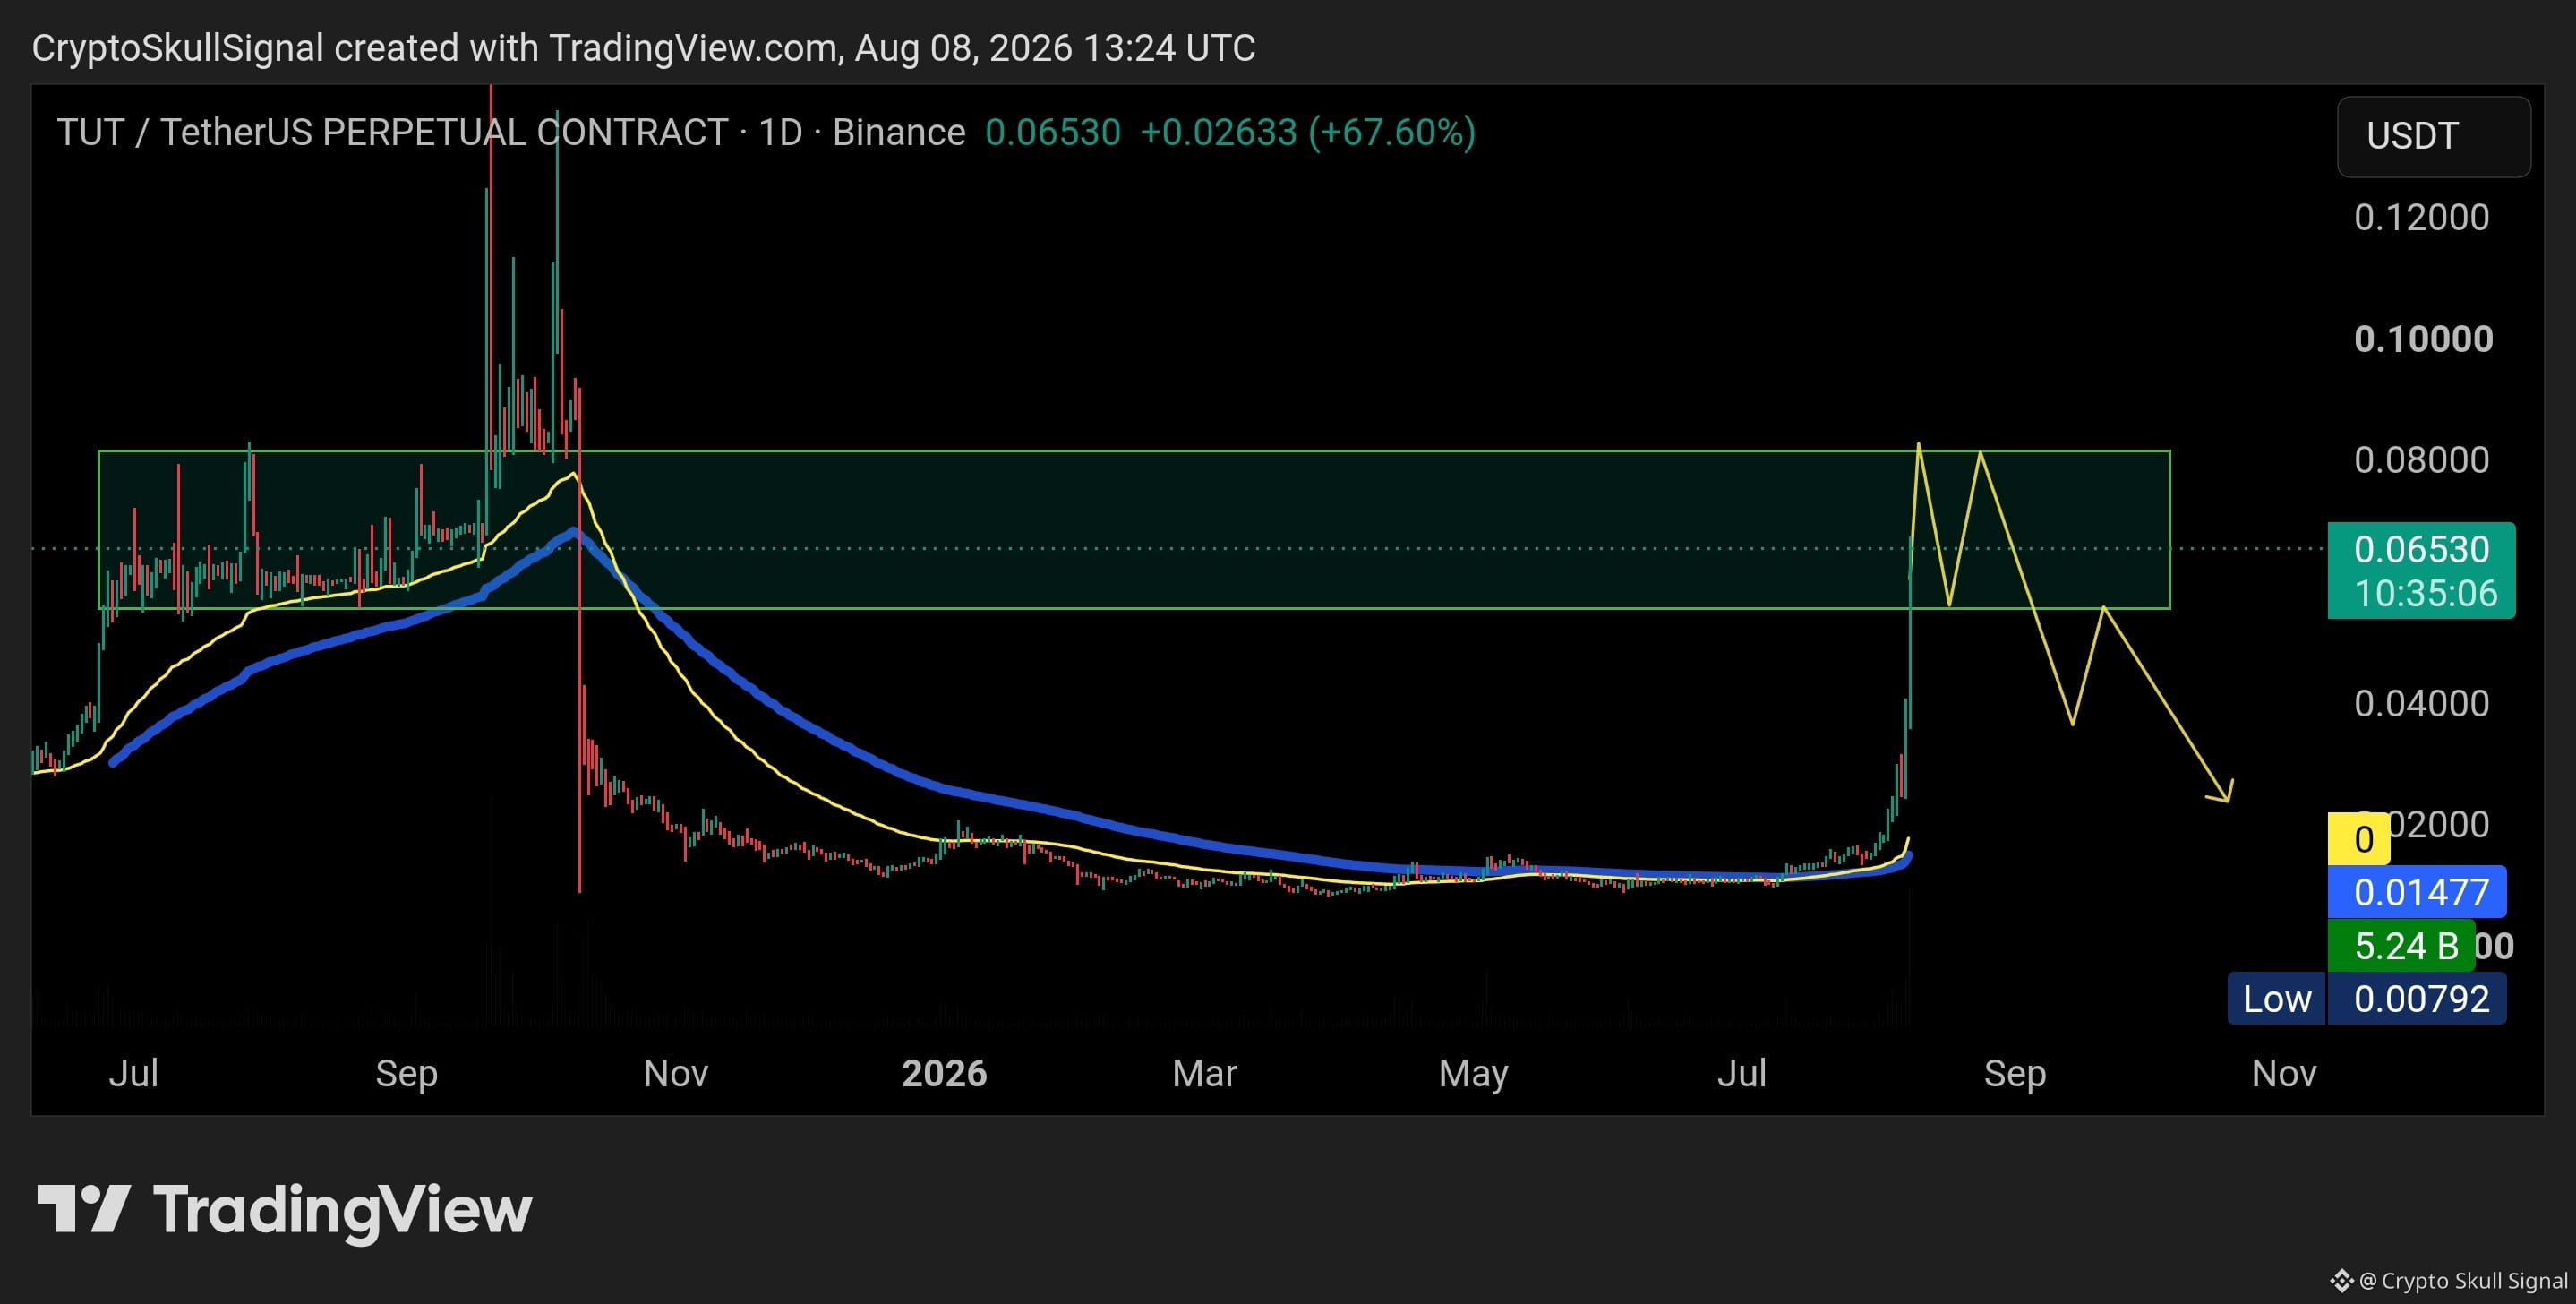This screenshot has width=2576, height=1304.
Task: Click the May label on time axis
Action: [x=1473, y=1074]
